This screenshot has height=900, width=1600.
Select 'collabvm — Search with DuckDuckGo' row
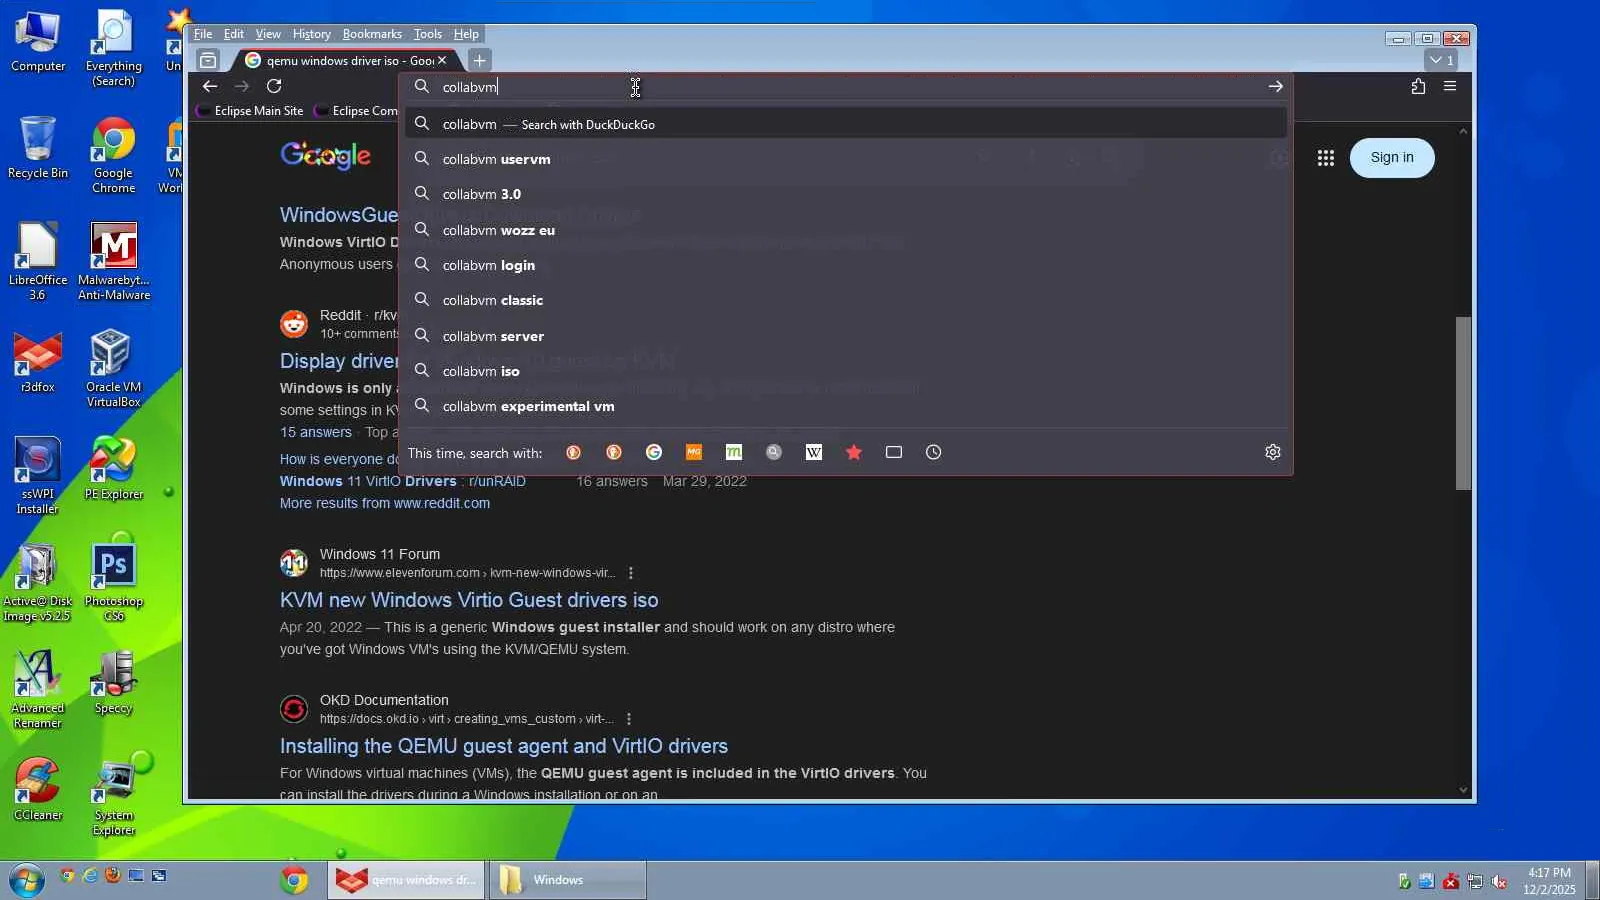(846, 124)
